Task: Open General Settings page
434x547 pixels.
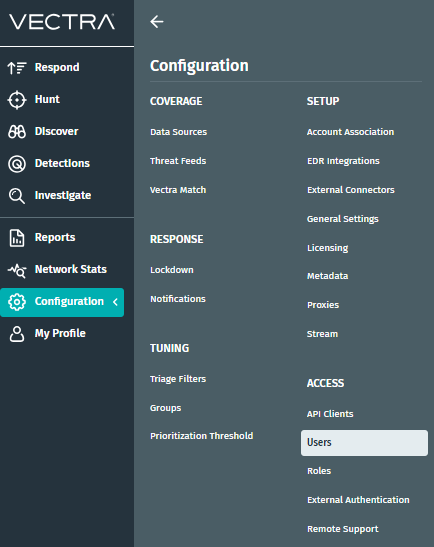Action: click(343, 219)
